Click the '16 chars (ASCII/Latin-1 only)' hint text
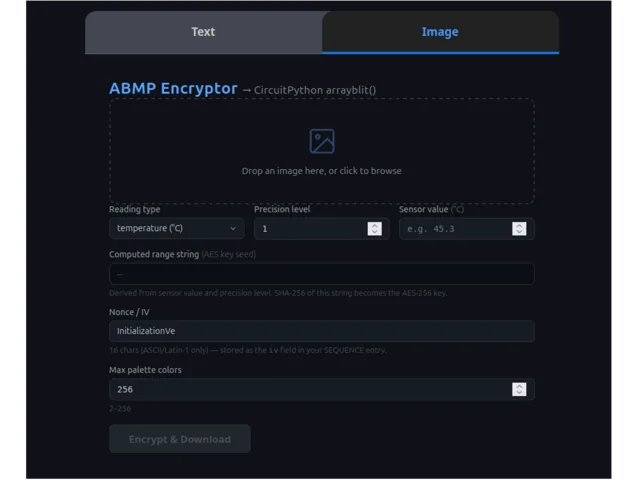This screenshot has width=640, height=480. point(159,350)
